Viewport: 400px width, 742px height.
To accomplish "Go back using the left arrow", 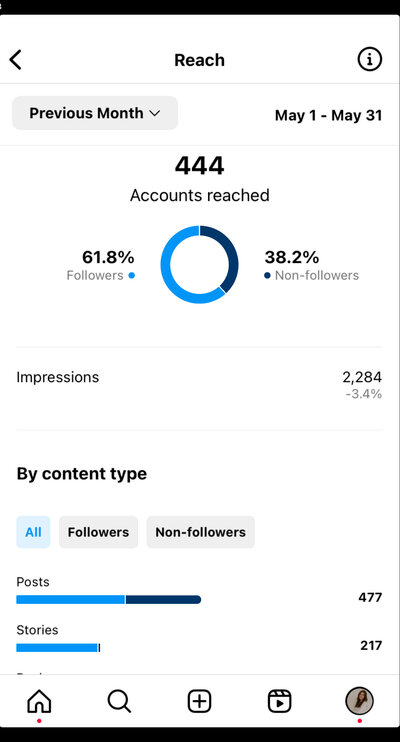I will point(16,60).
